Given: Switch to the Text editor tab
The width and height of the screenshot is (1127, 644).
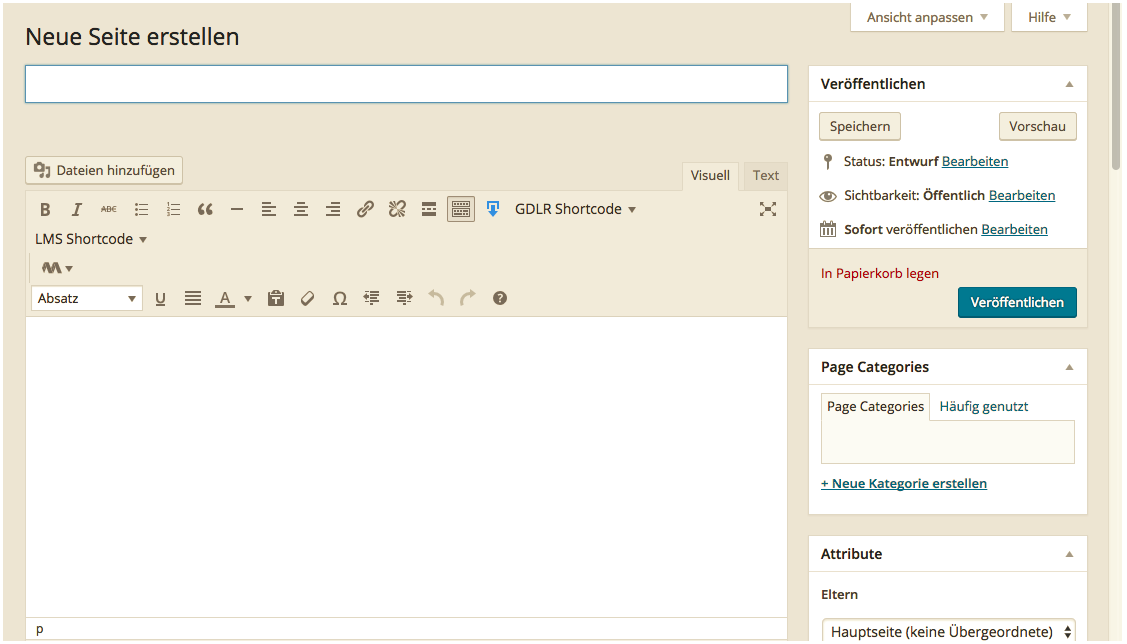Looking at the screenshot, I should [766, 176].
